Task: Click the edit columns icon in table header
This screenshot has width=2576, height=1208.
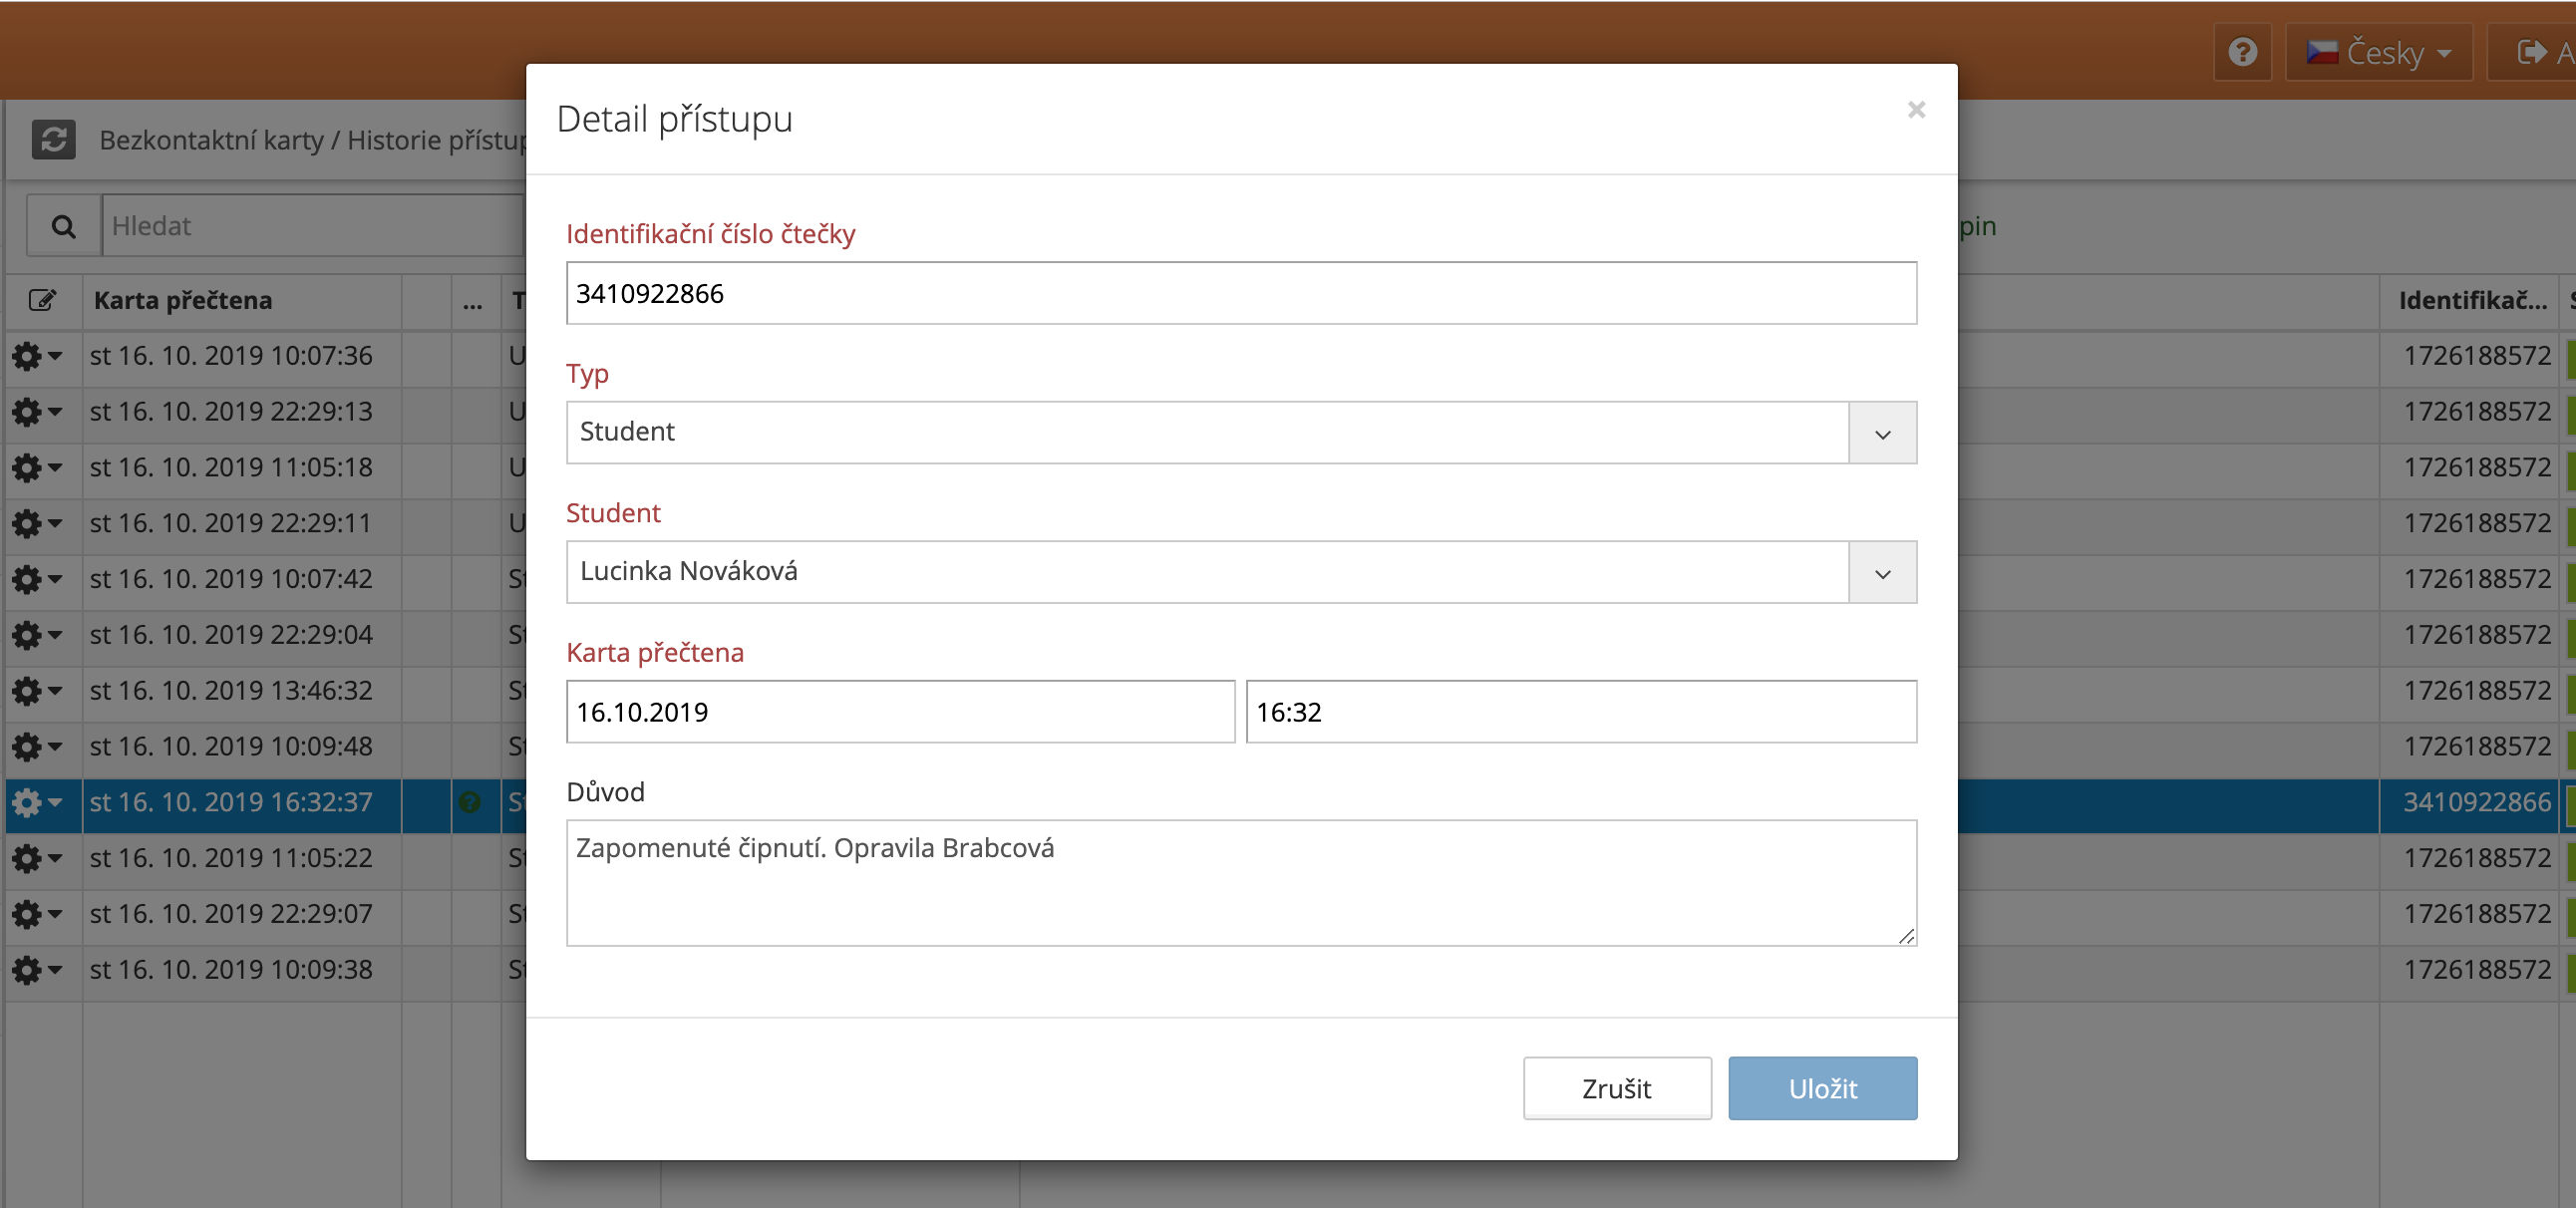Action: pos(42,300)
